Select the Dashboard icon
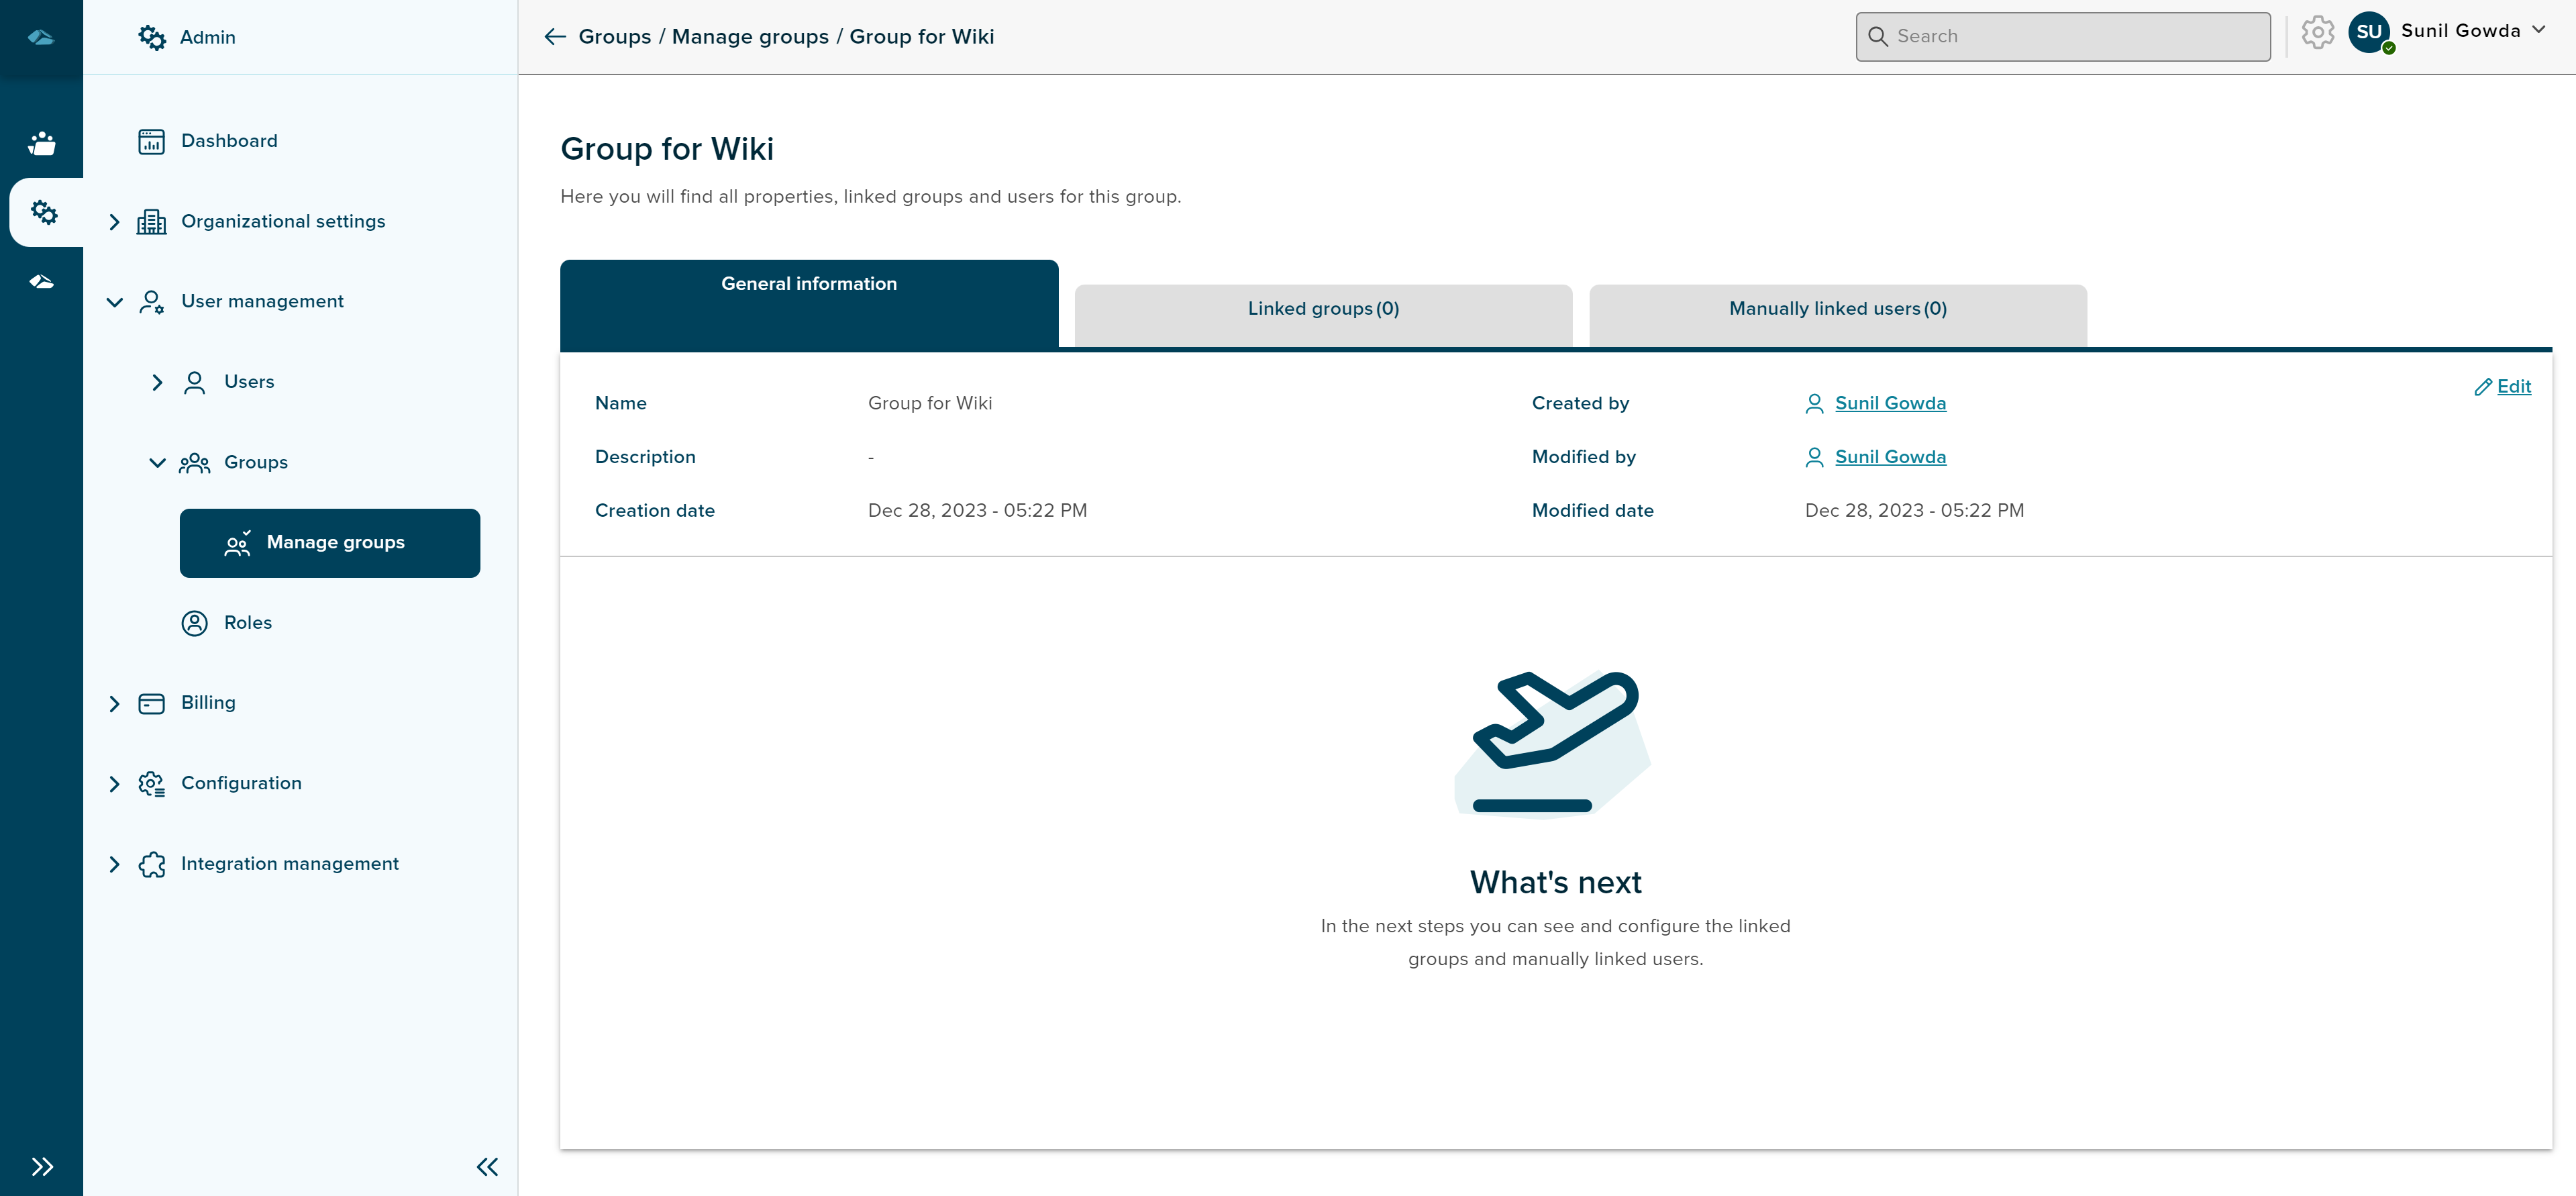 (151, 140)
